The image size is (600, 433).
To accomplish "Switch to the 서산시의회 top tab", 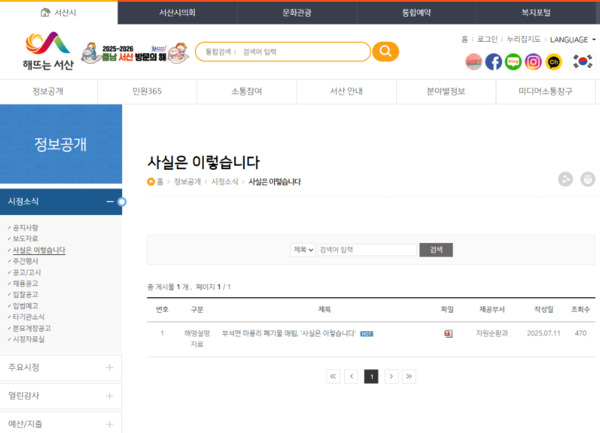I will pyautogui.click(x=178, y=13).
